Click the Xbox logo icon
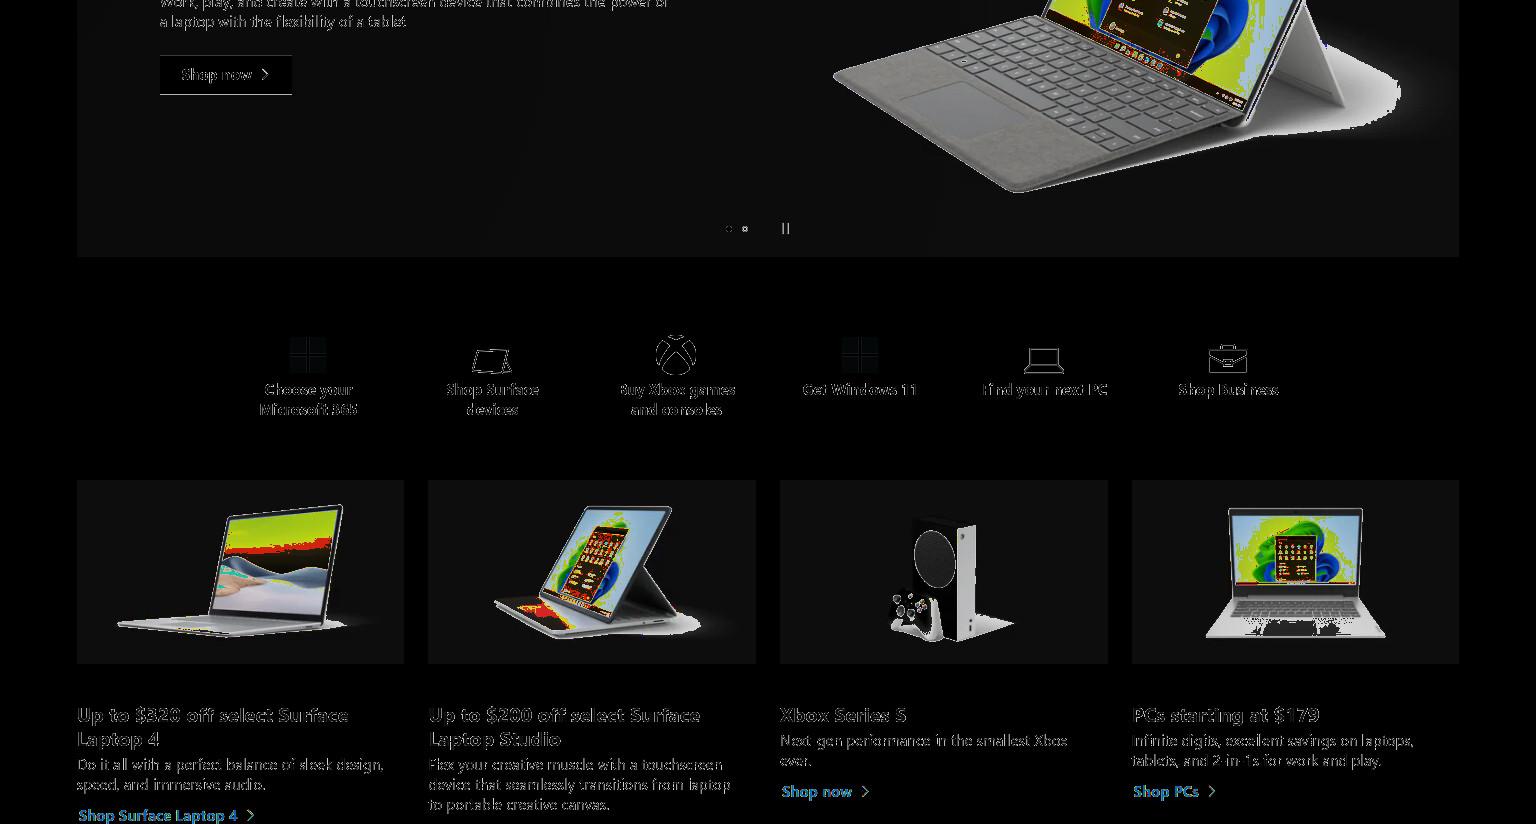 [676, 354]
